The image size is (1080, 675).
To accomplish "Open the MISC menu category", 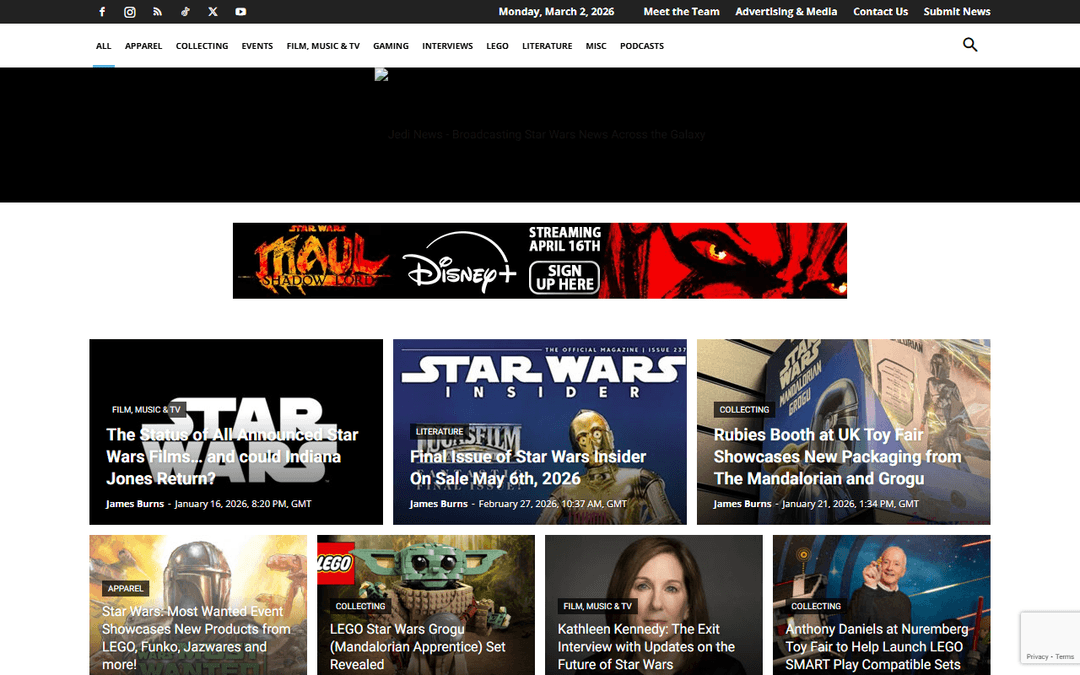I will coord(596,46).
